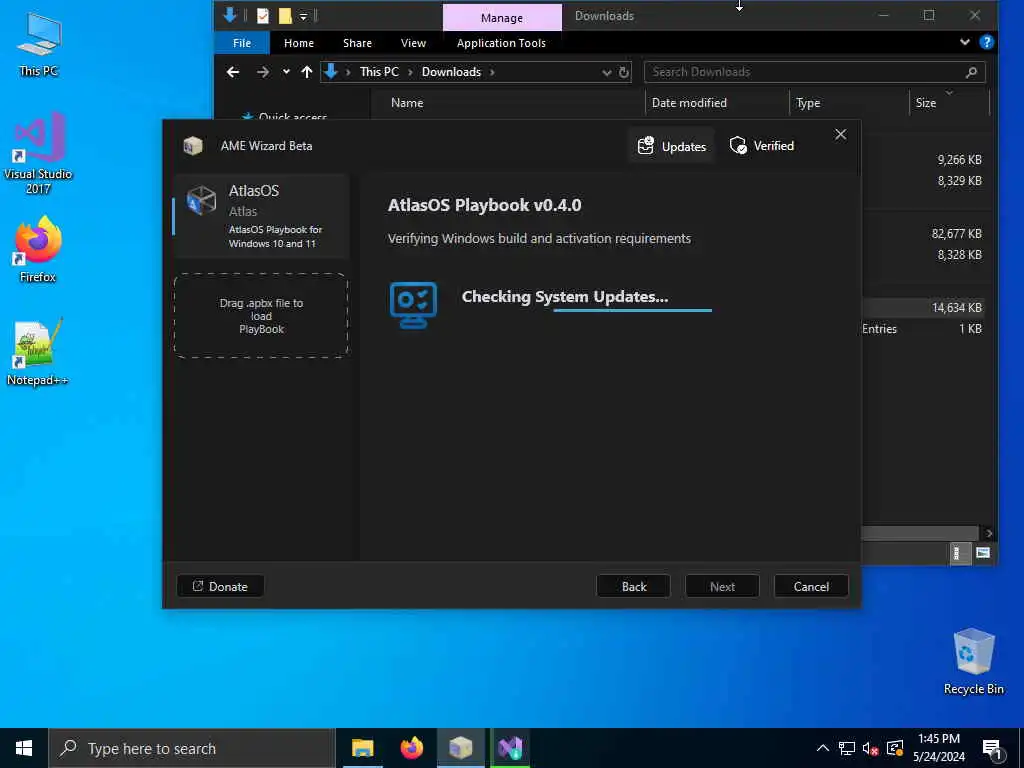Screen dimensions: 1024x768
Task: Open the Windows Start menu
Action: click(x=24, y=748)
